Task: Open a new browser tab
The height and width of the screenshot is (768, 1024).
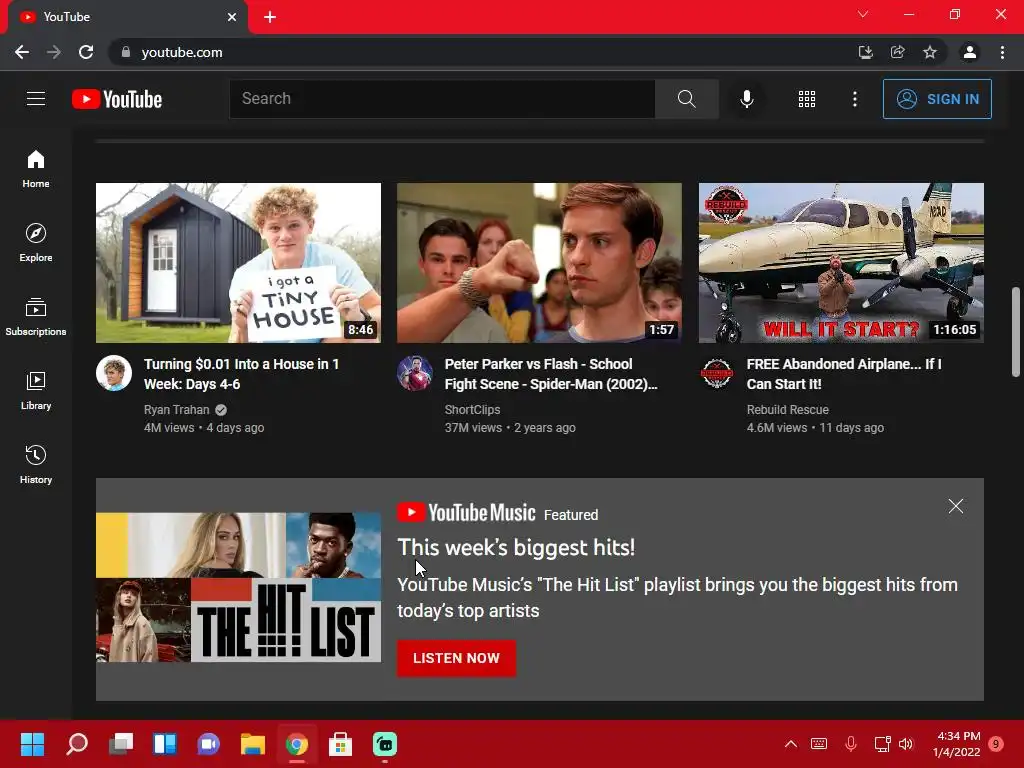Action: [x=270, y=17]
